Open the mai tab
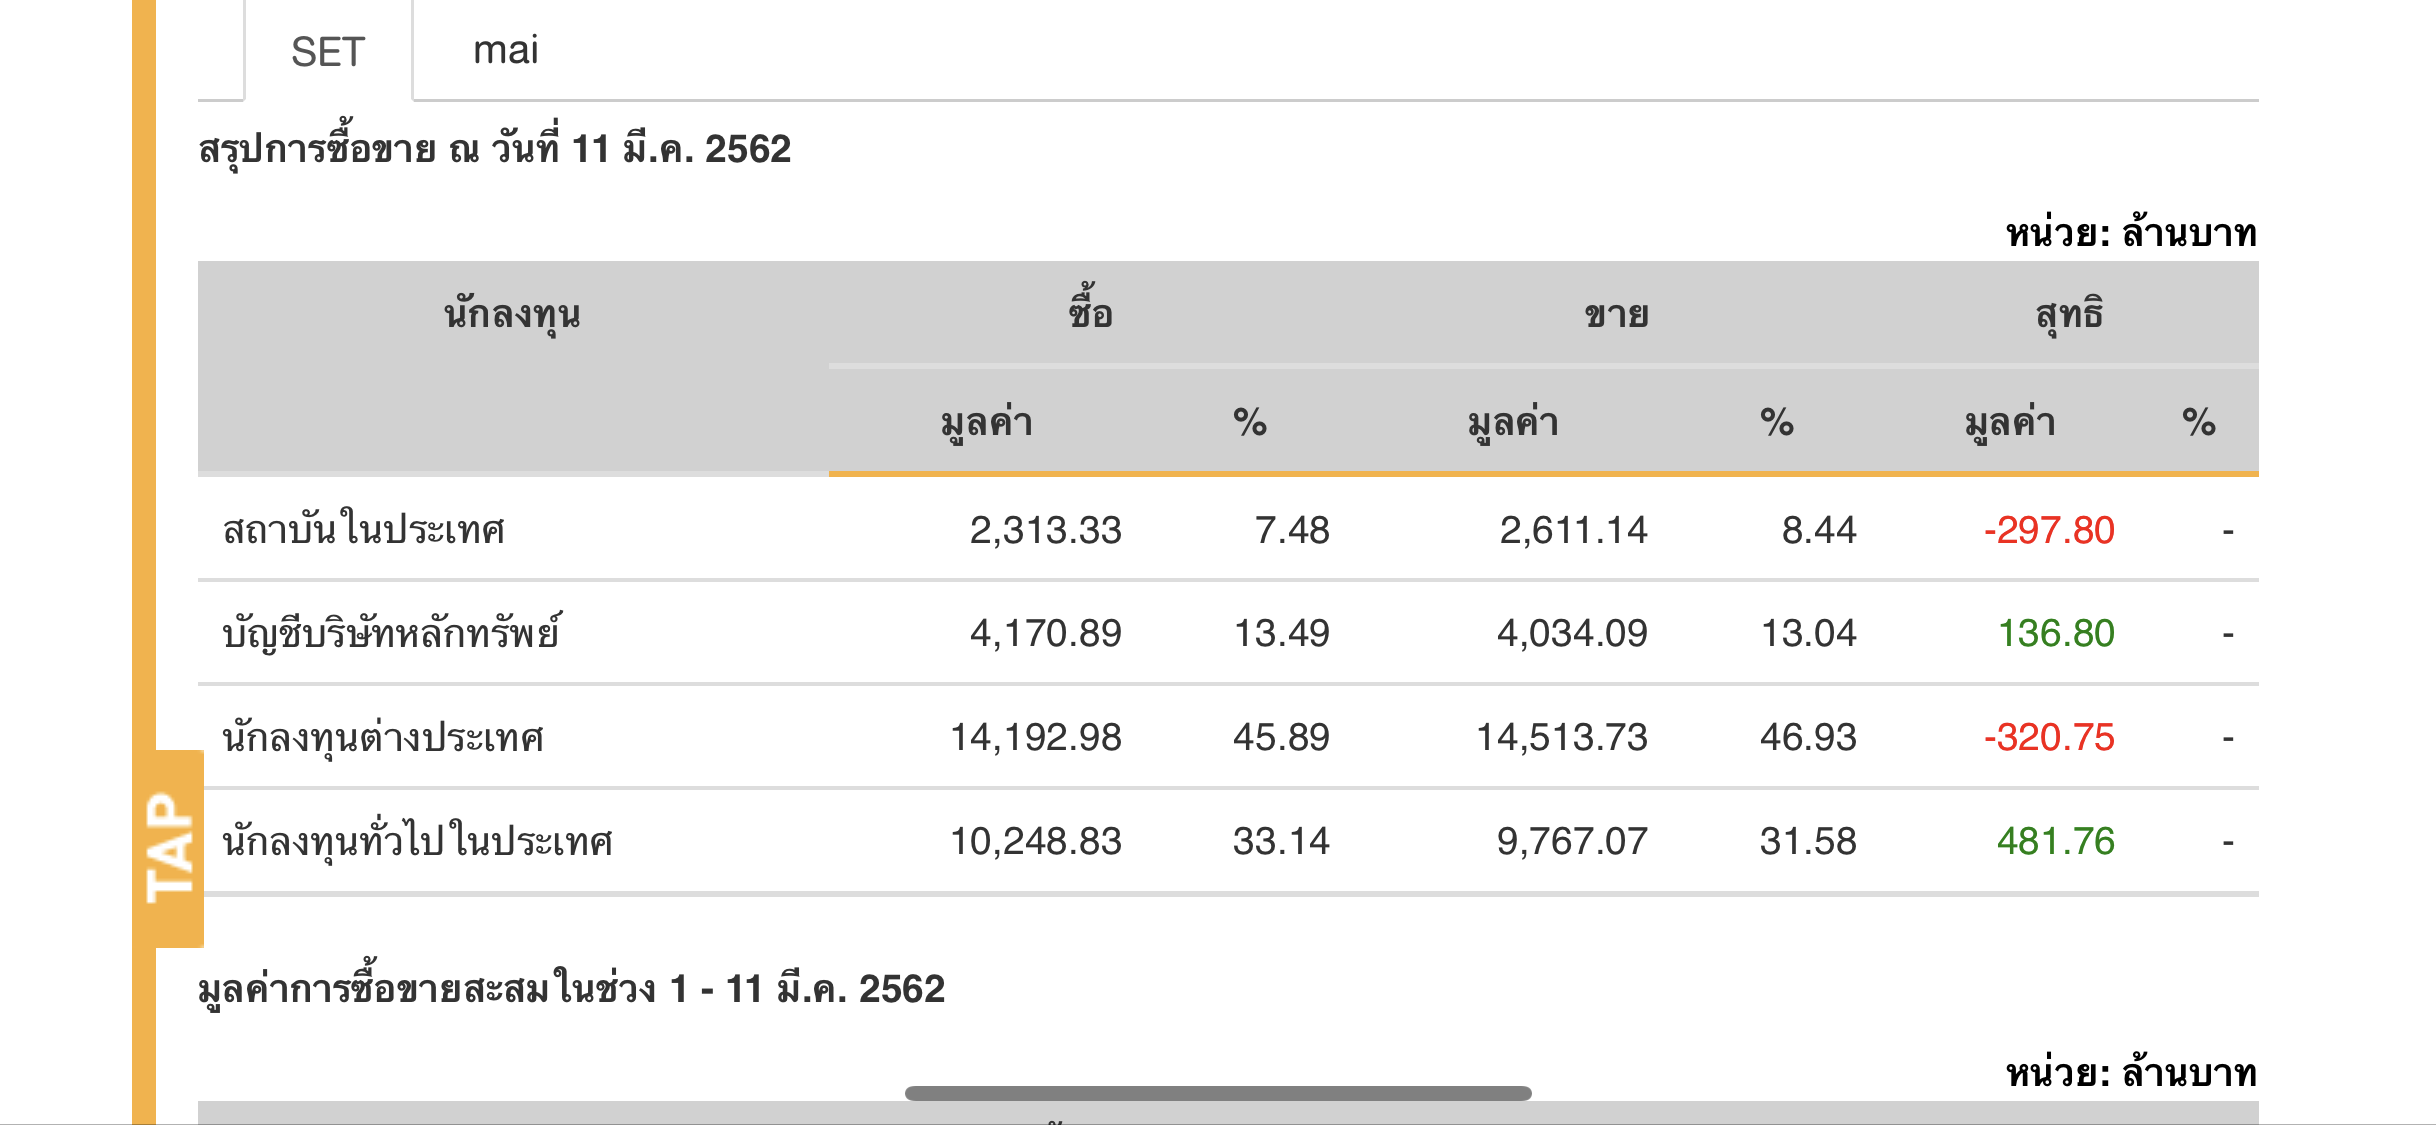Image resolution: width=2436 pixels, height=1125 pixels. (x=506, y=50)
